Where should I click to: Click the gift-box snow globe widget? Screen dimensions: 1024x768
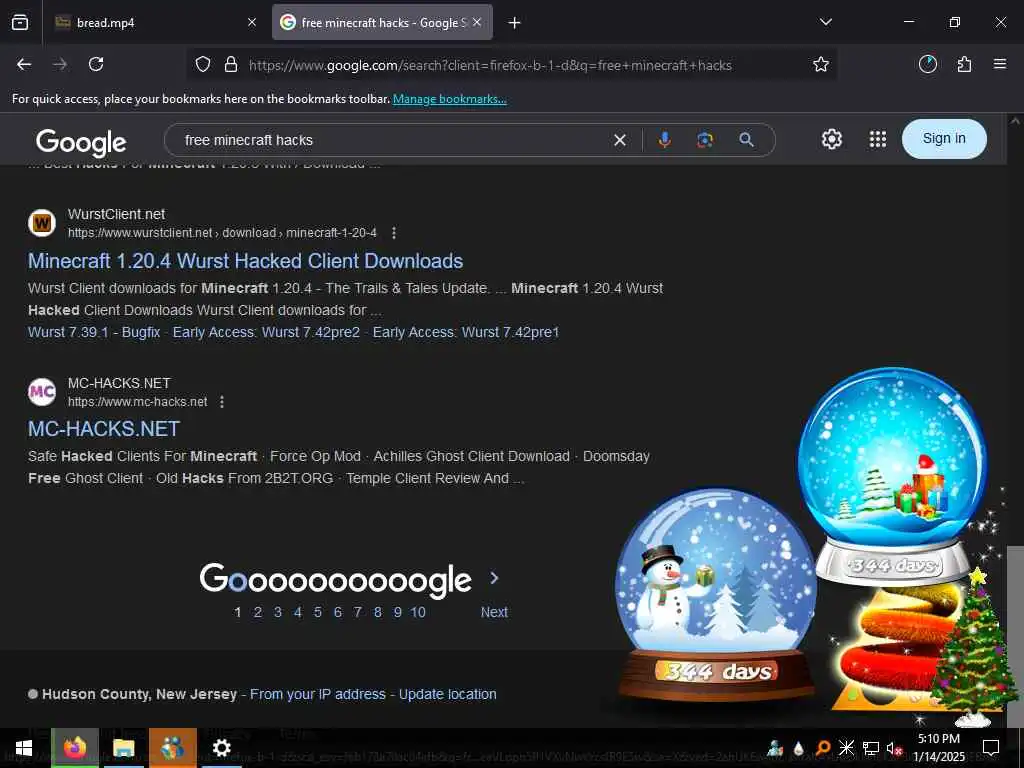point(892,477)
